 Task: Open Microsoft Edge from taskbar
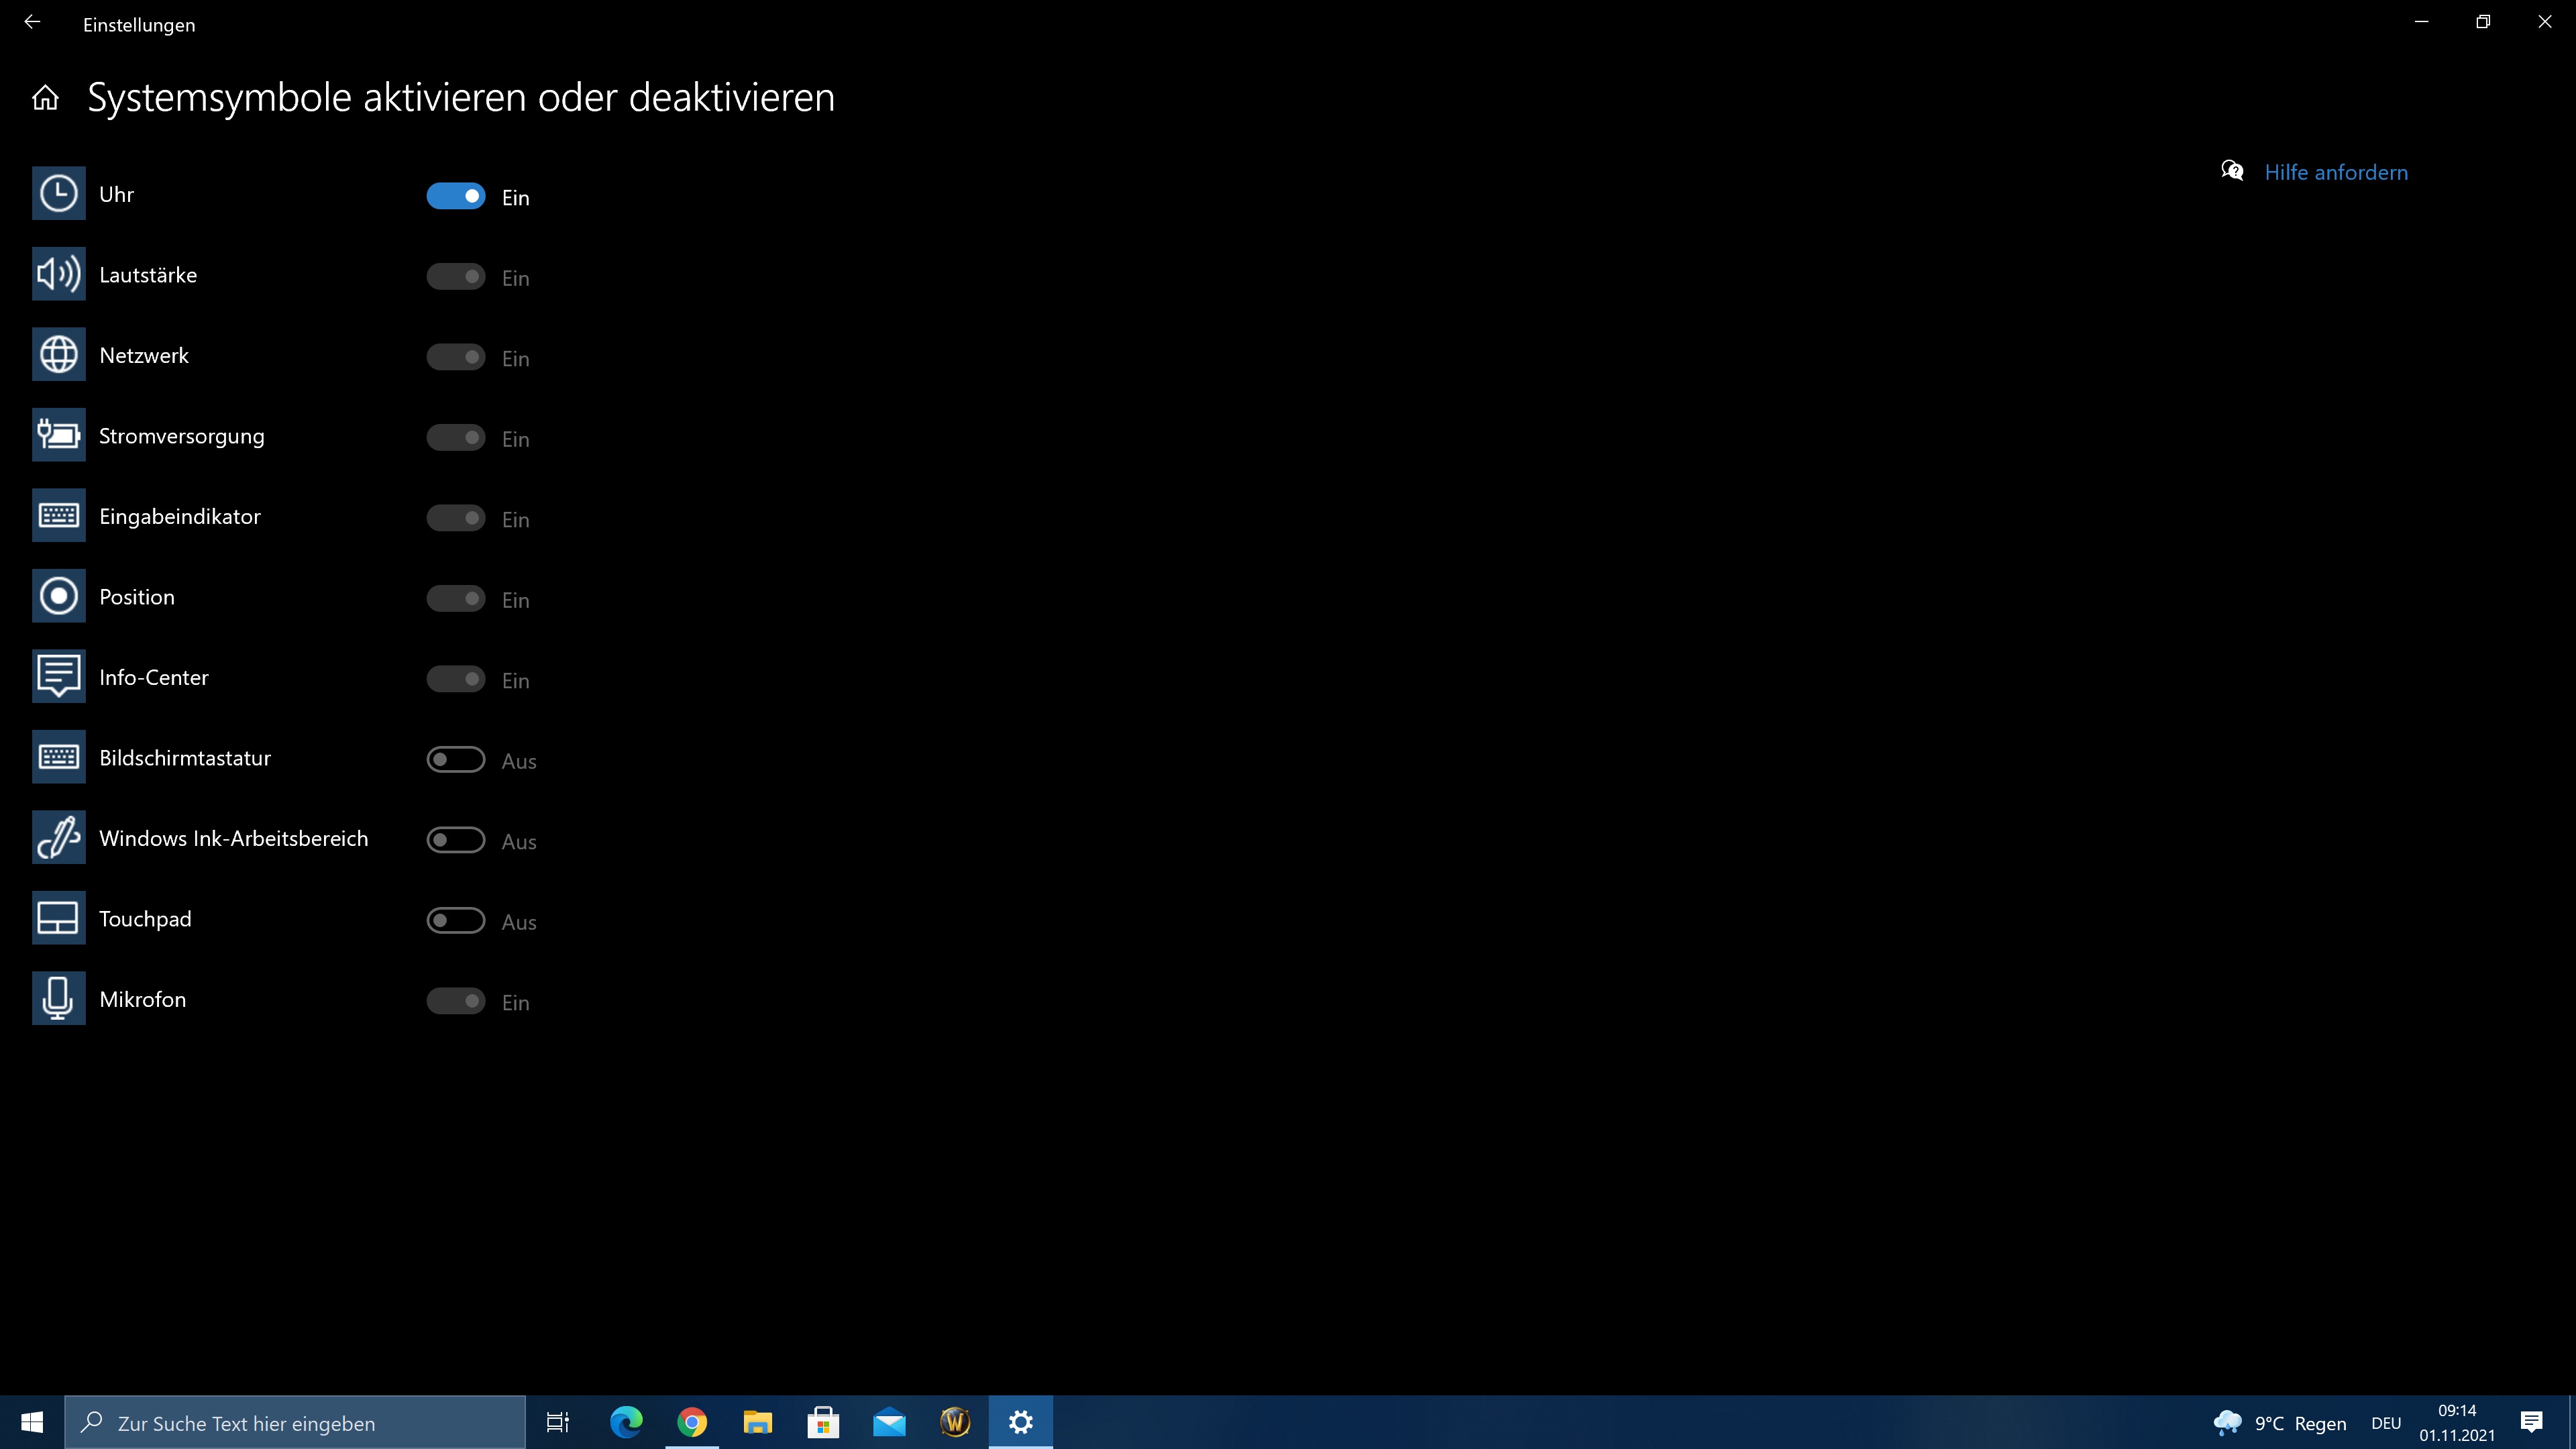pyautogui.click(x=626, y=1422)
